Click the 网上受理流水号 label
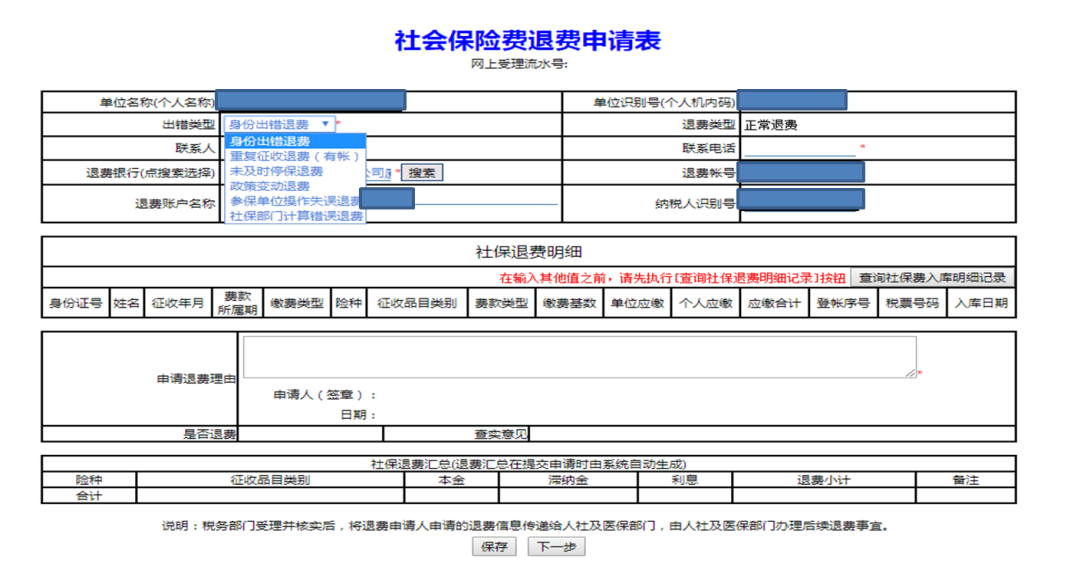Screen dimensions: 1080x577 click(519, 64)
